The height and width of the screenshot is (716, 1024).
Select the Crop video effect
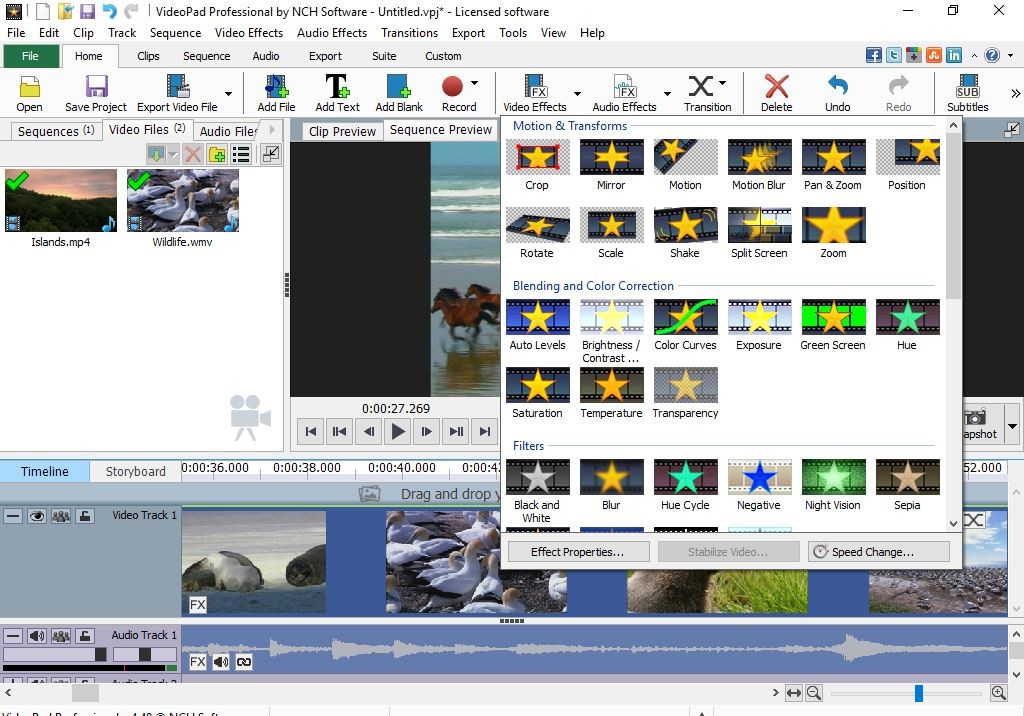(537, 158)
